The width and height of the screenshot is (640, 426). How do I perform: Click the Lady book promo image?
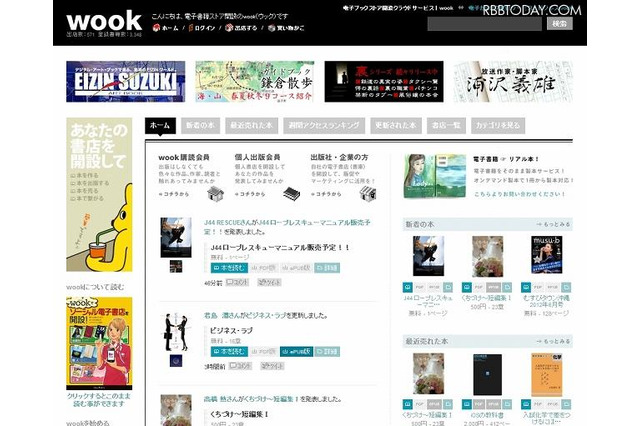point(435,176)
